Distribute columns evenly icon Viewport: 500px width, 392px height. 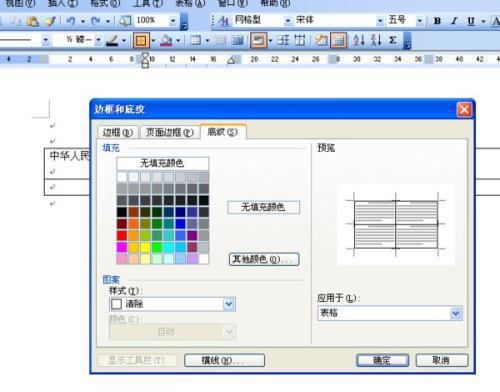pyautogui.click(x=300, y=41)
